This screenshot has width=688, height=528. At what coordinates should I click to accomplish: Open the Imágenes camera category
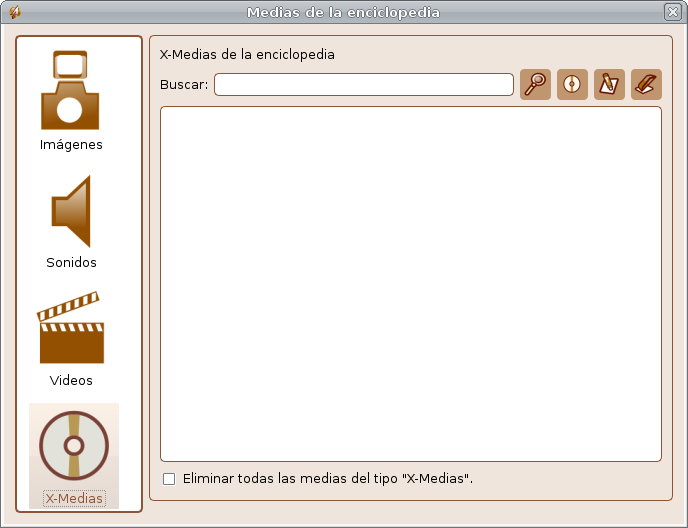point(70,91)
